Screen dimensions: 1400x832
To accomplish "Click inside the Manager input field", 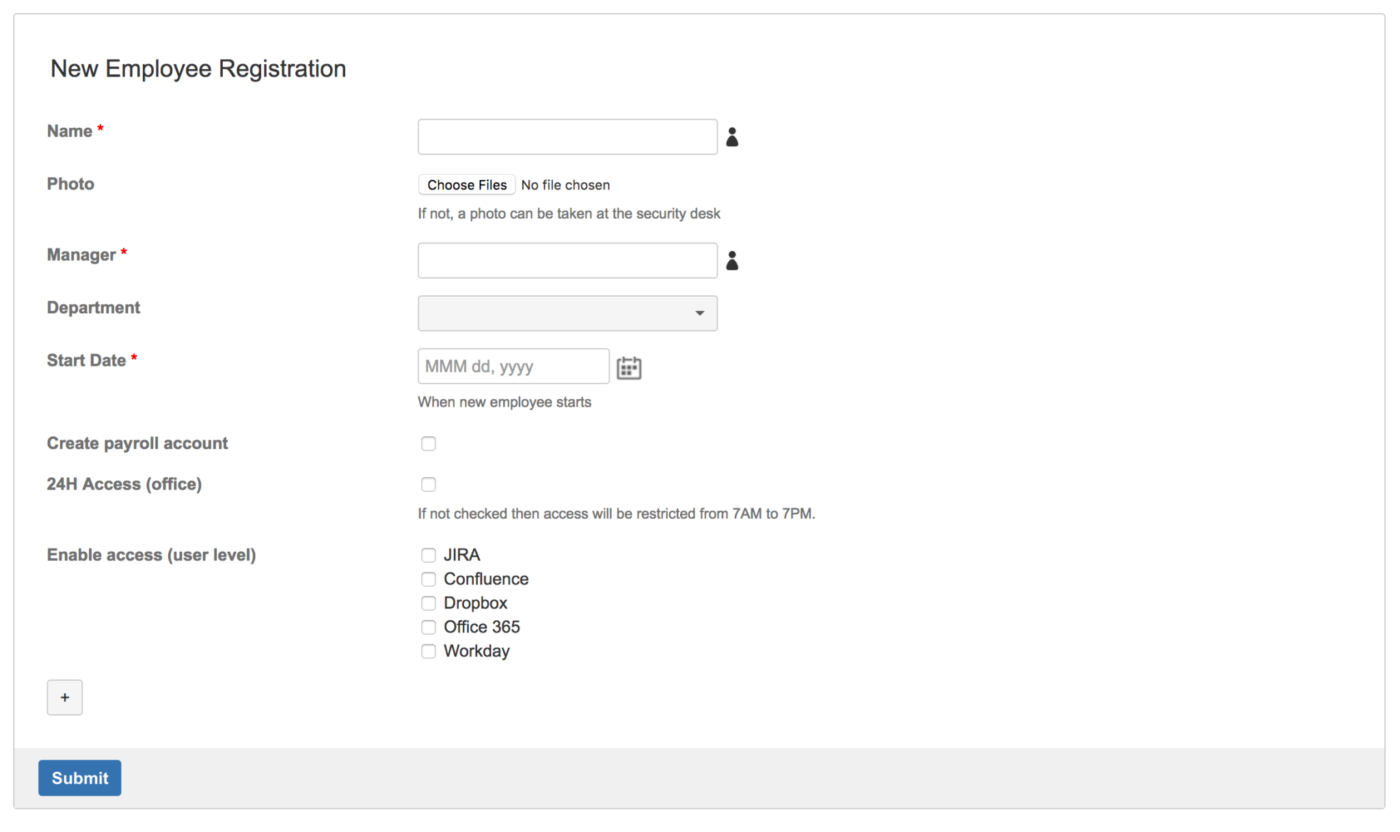I will tap(567, 260).
